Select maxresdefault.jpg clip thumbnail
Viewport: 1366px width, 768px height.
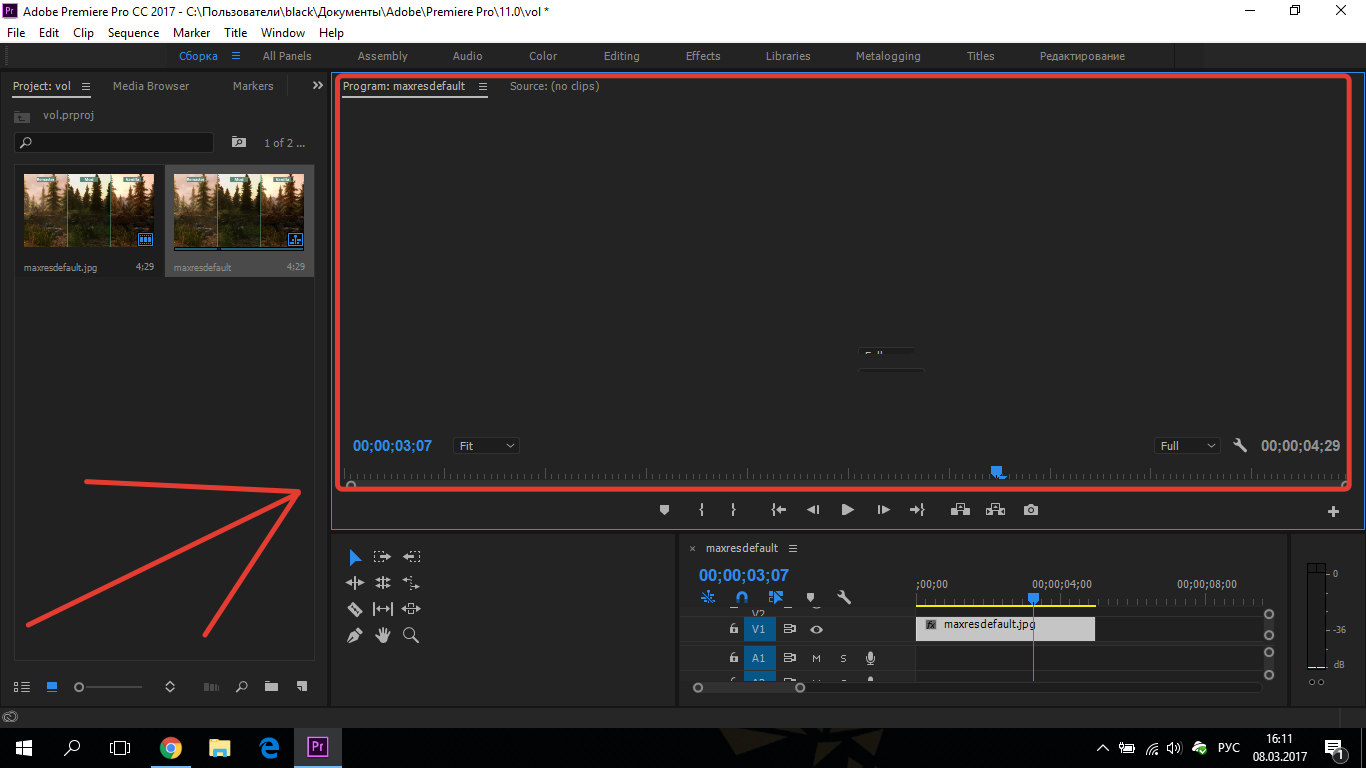pos(89,211)
